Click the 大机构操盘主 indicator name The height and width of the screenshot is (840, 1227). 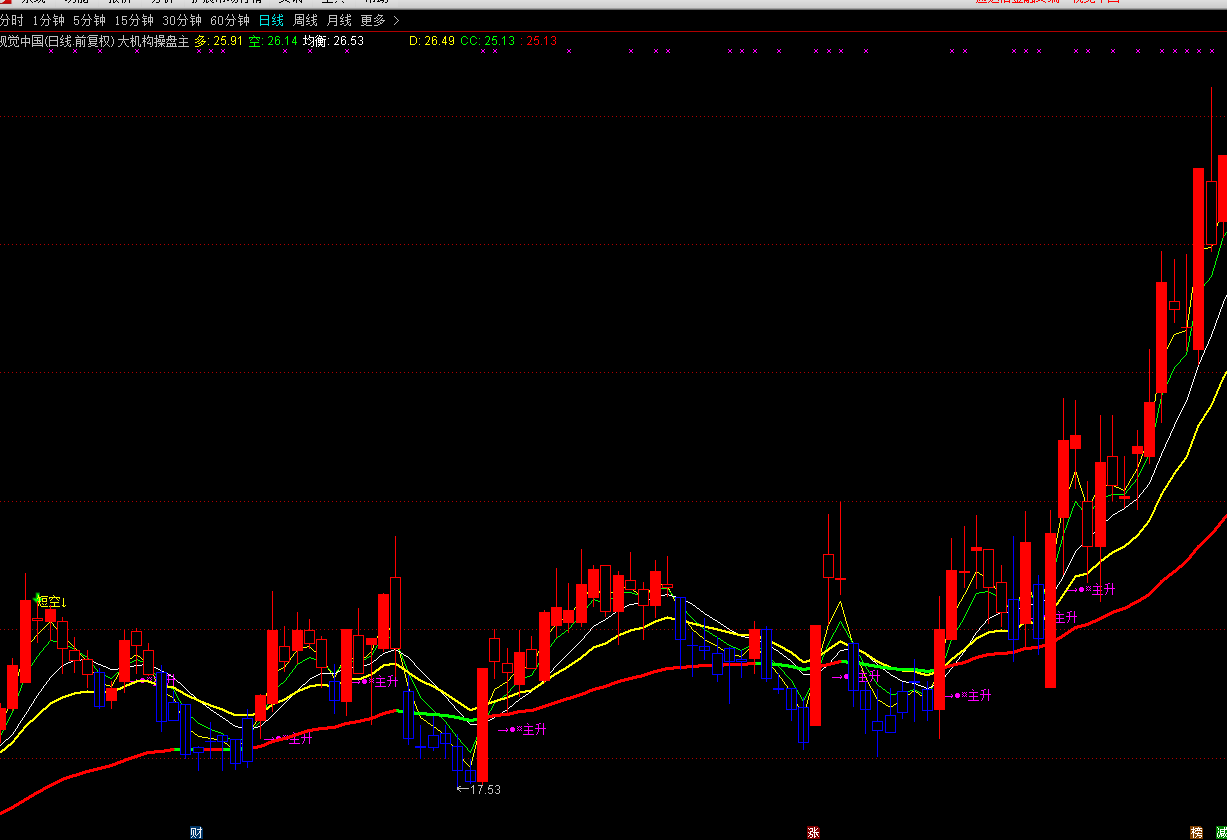click(x=153, y=41)
